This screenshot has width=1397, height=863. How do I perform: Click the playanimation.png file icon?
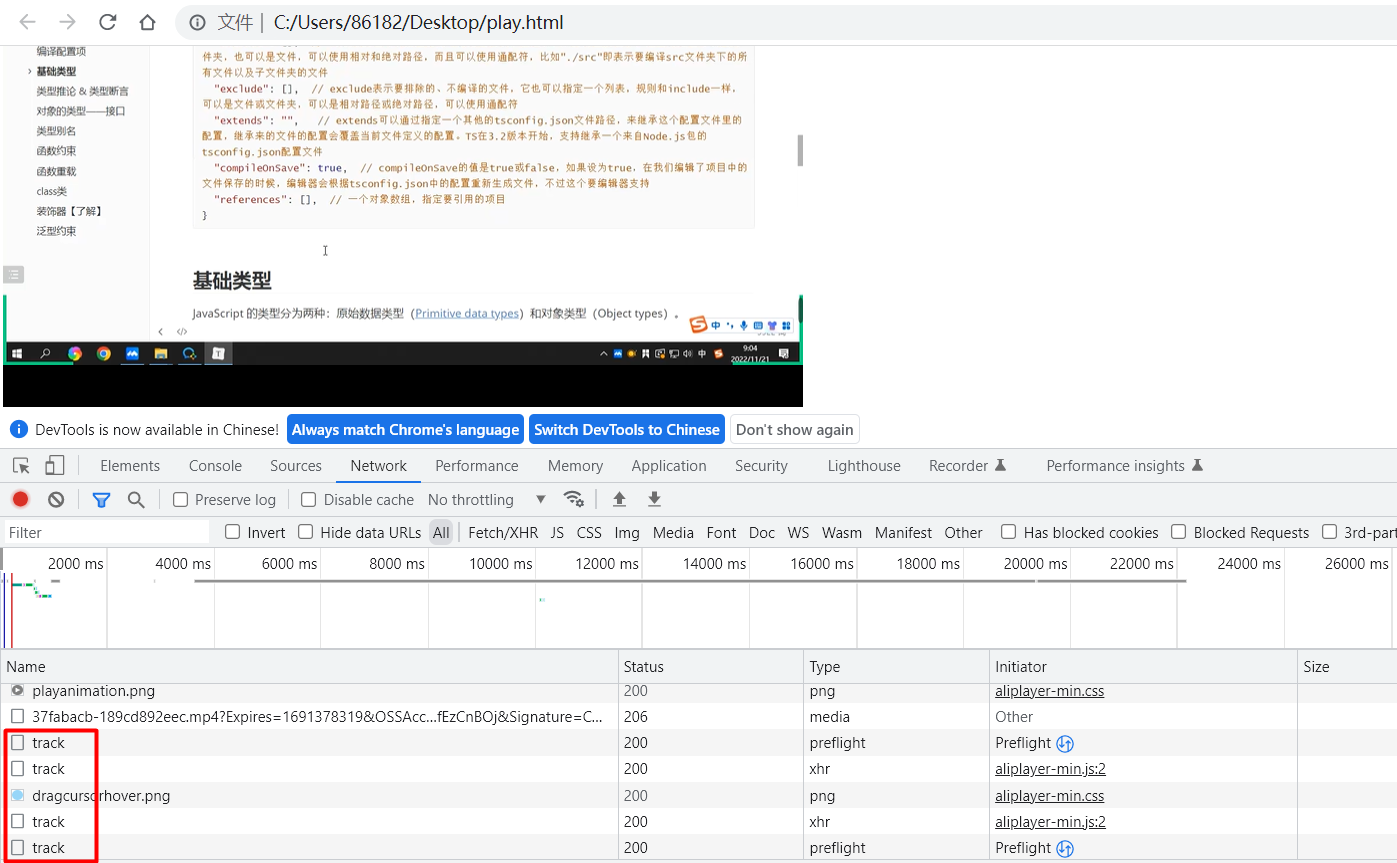pos(17,690)
